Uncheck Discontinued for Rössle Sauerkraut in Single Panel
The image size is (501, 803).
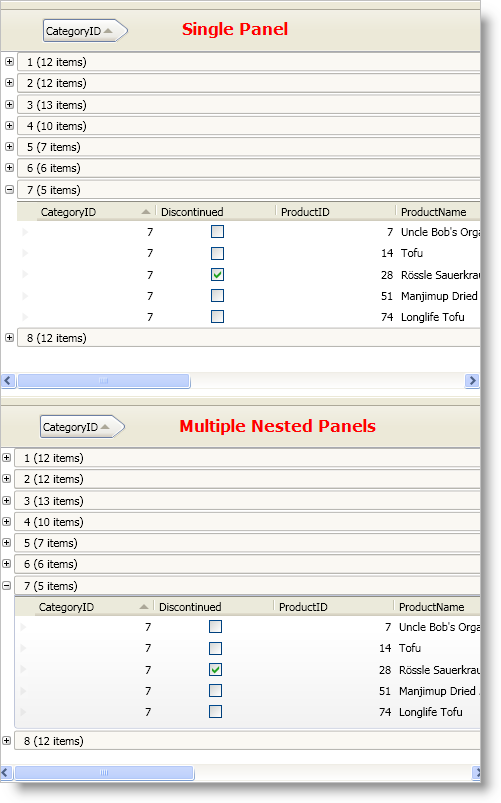pos(217,274)
